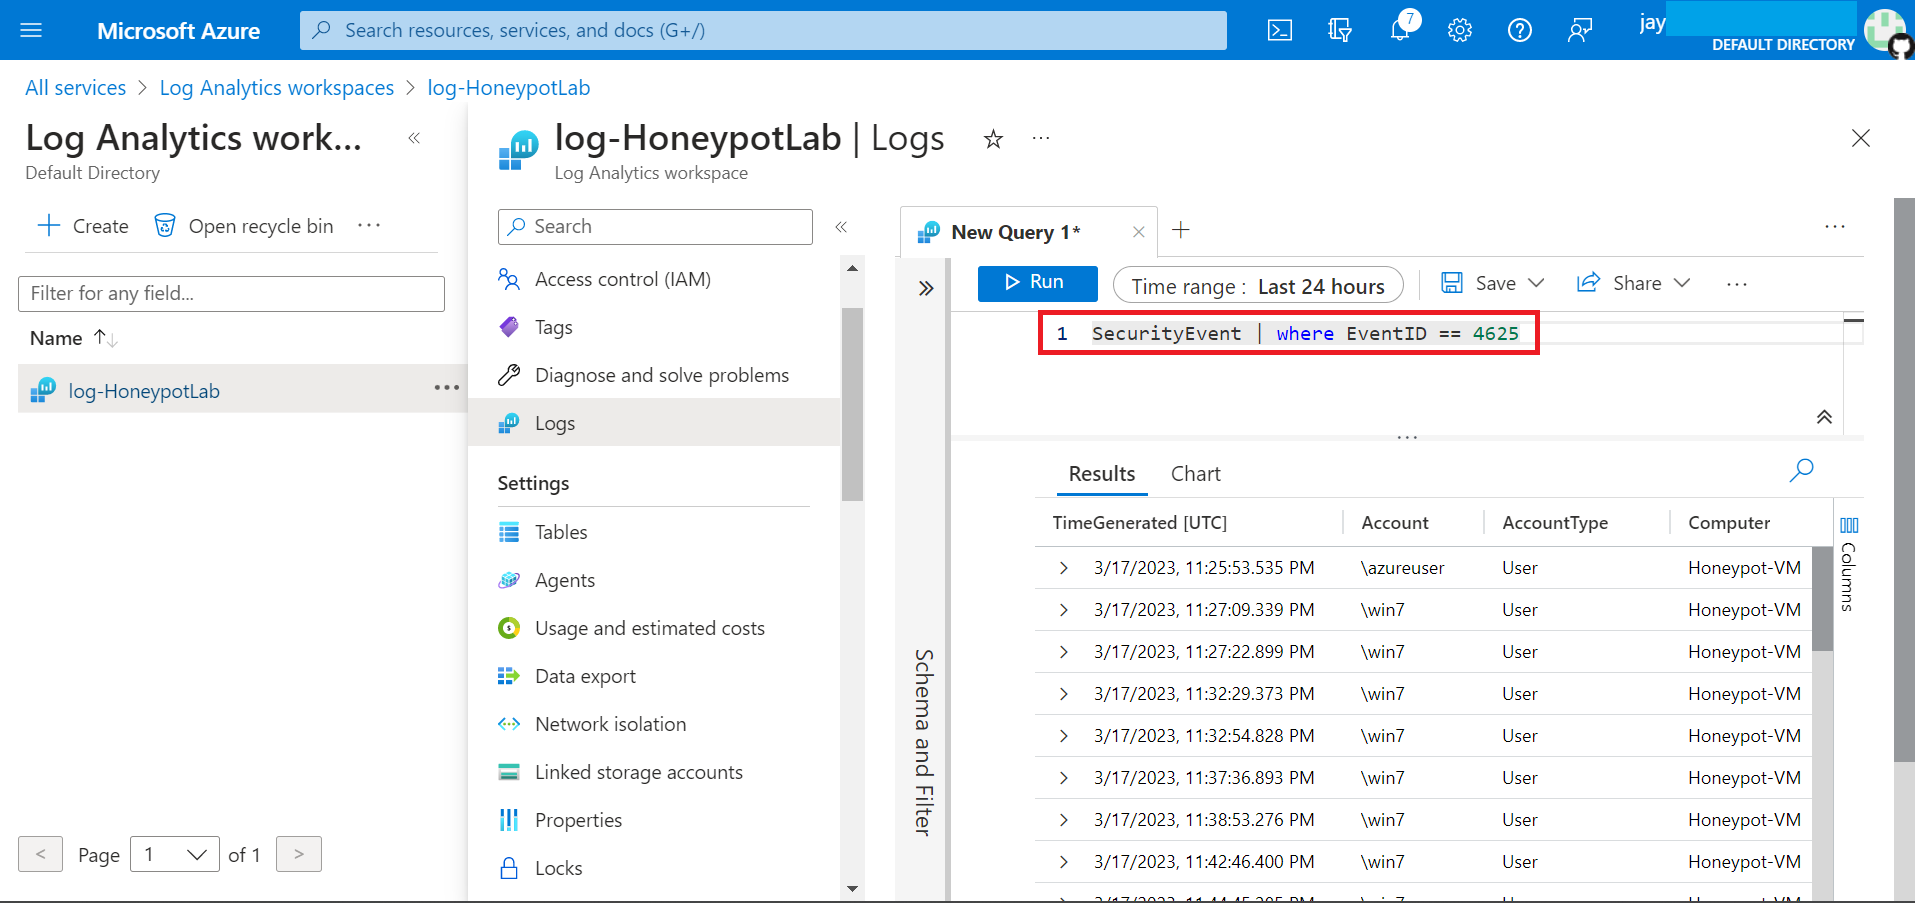The width and height of the screenshot is (1915, 903).
Task: Search within results using magnifier icon
Action: 1801,470
